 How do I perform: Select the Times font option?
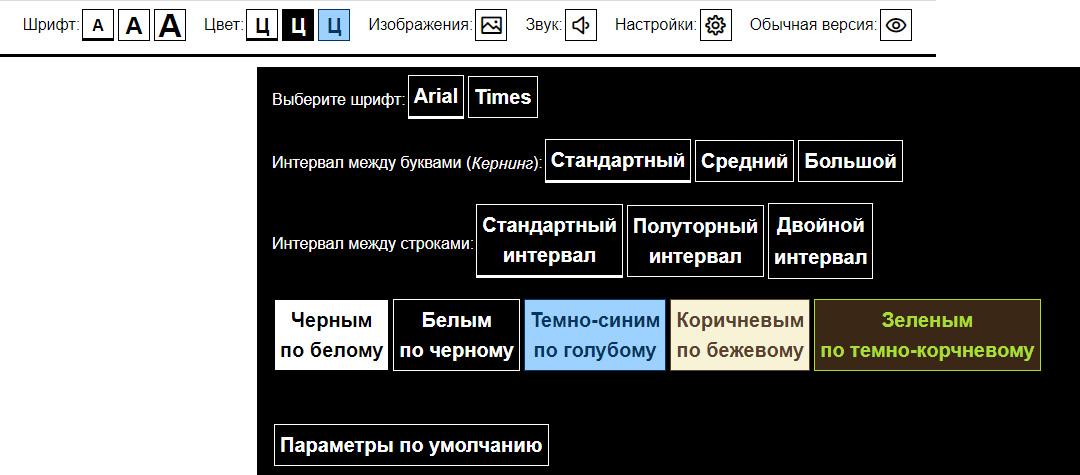pyautogui.click(x=503, y=97)
